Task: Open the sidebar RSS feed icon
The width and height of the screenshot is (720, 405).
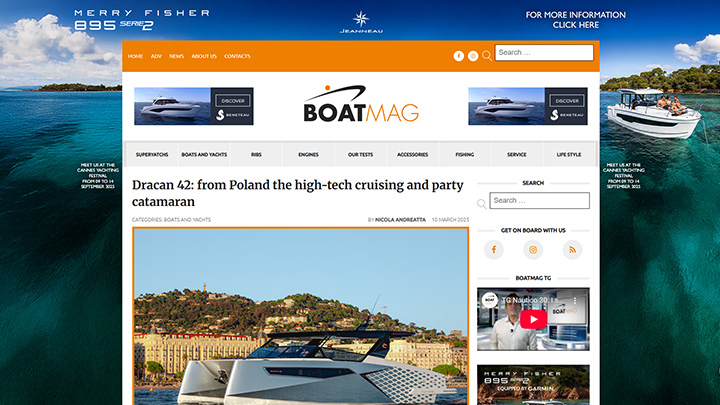Action: click(573, 250)
